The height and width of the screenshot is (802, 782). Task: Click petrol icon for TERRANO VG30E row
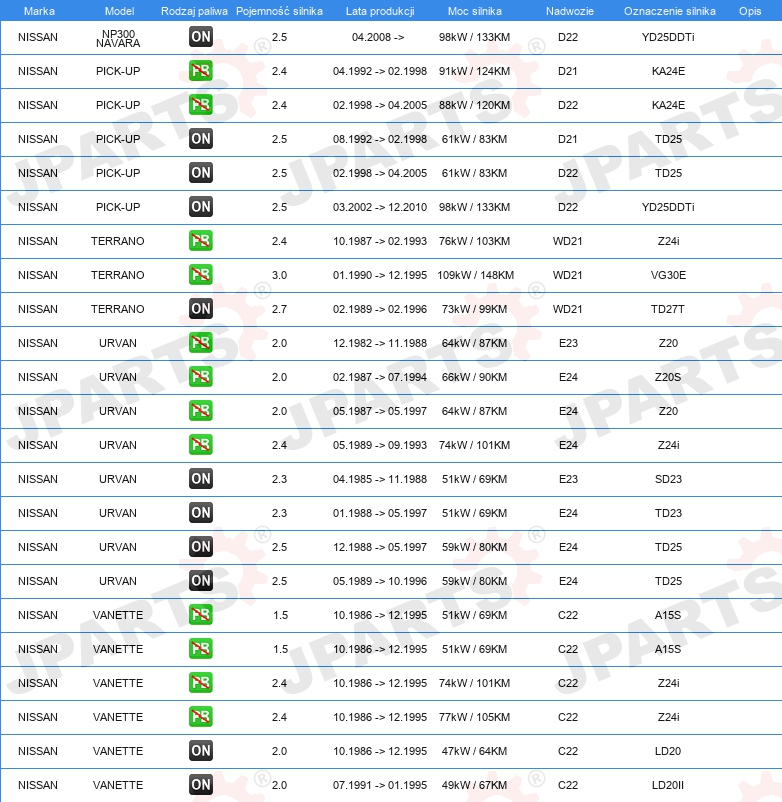pyautogui.click(x=200, y=275)
